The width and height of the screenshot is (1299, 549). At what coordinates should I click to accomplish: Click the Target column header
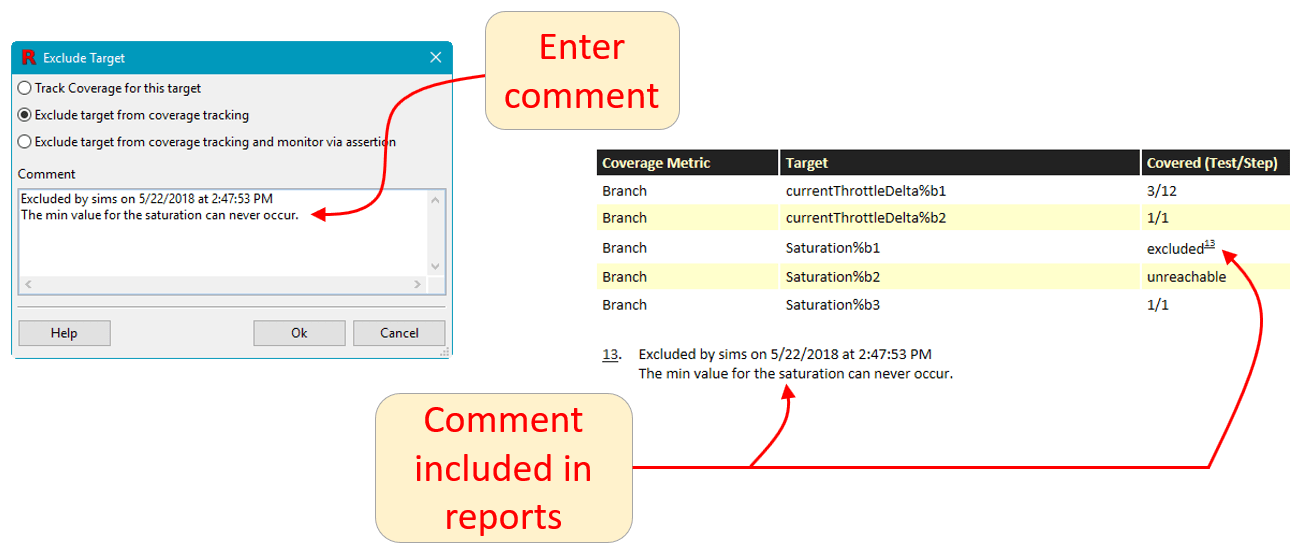pyautogui.click(x=960, y=162)
